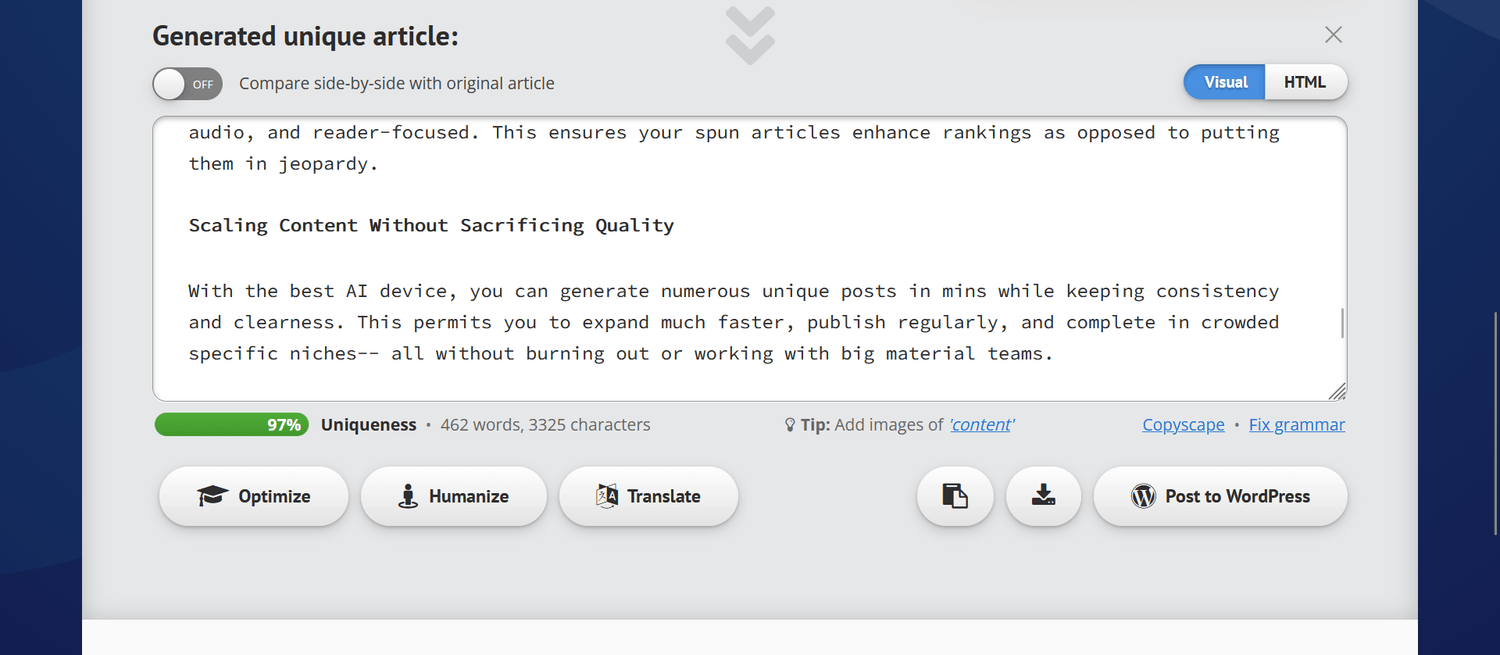Follow the 'content' images tip link
The height and width of the screenshot is (655, 1500).
(x=981, y=425)
